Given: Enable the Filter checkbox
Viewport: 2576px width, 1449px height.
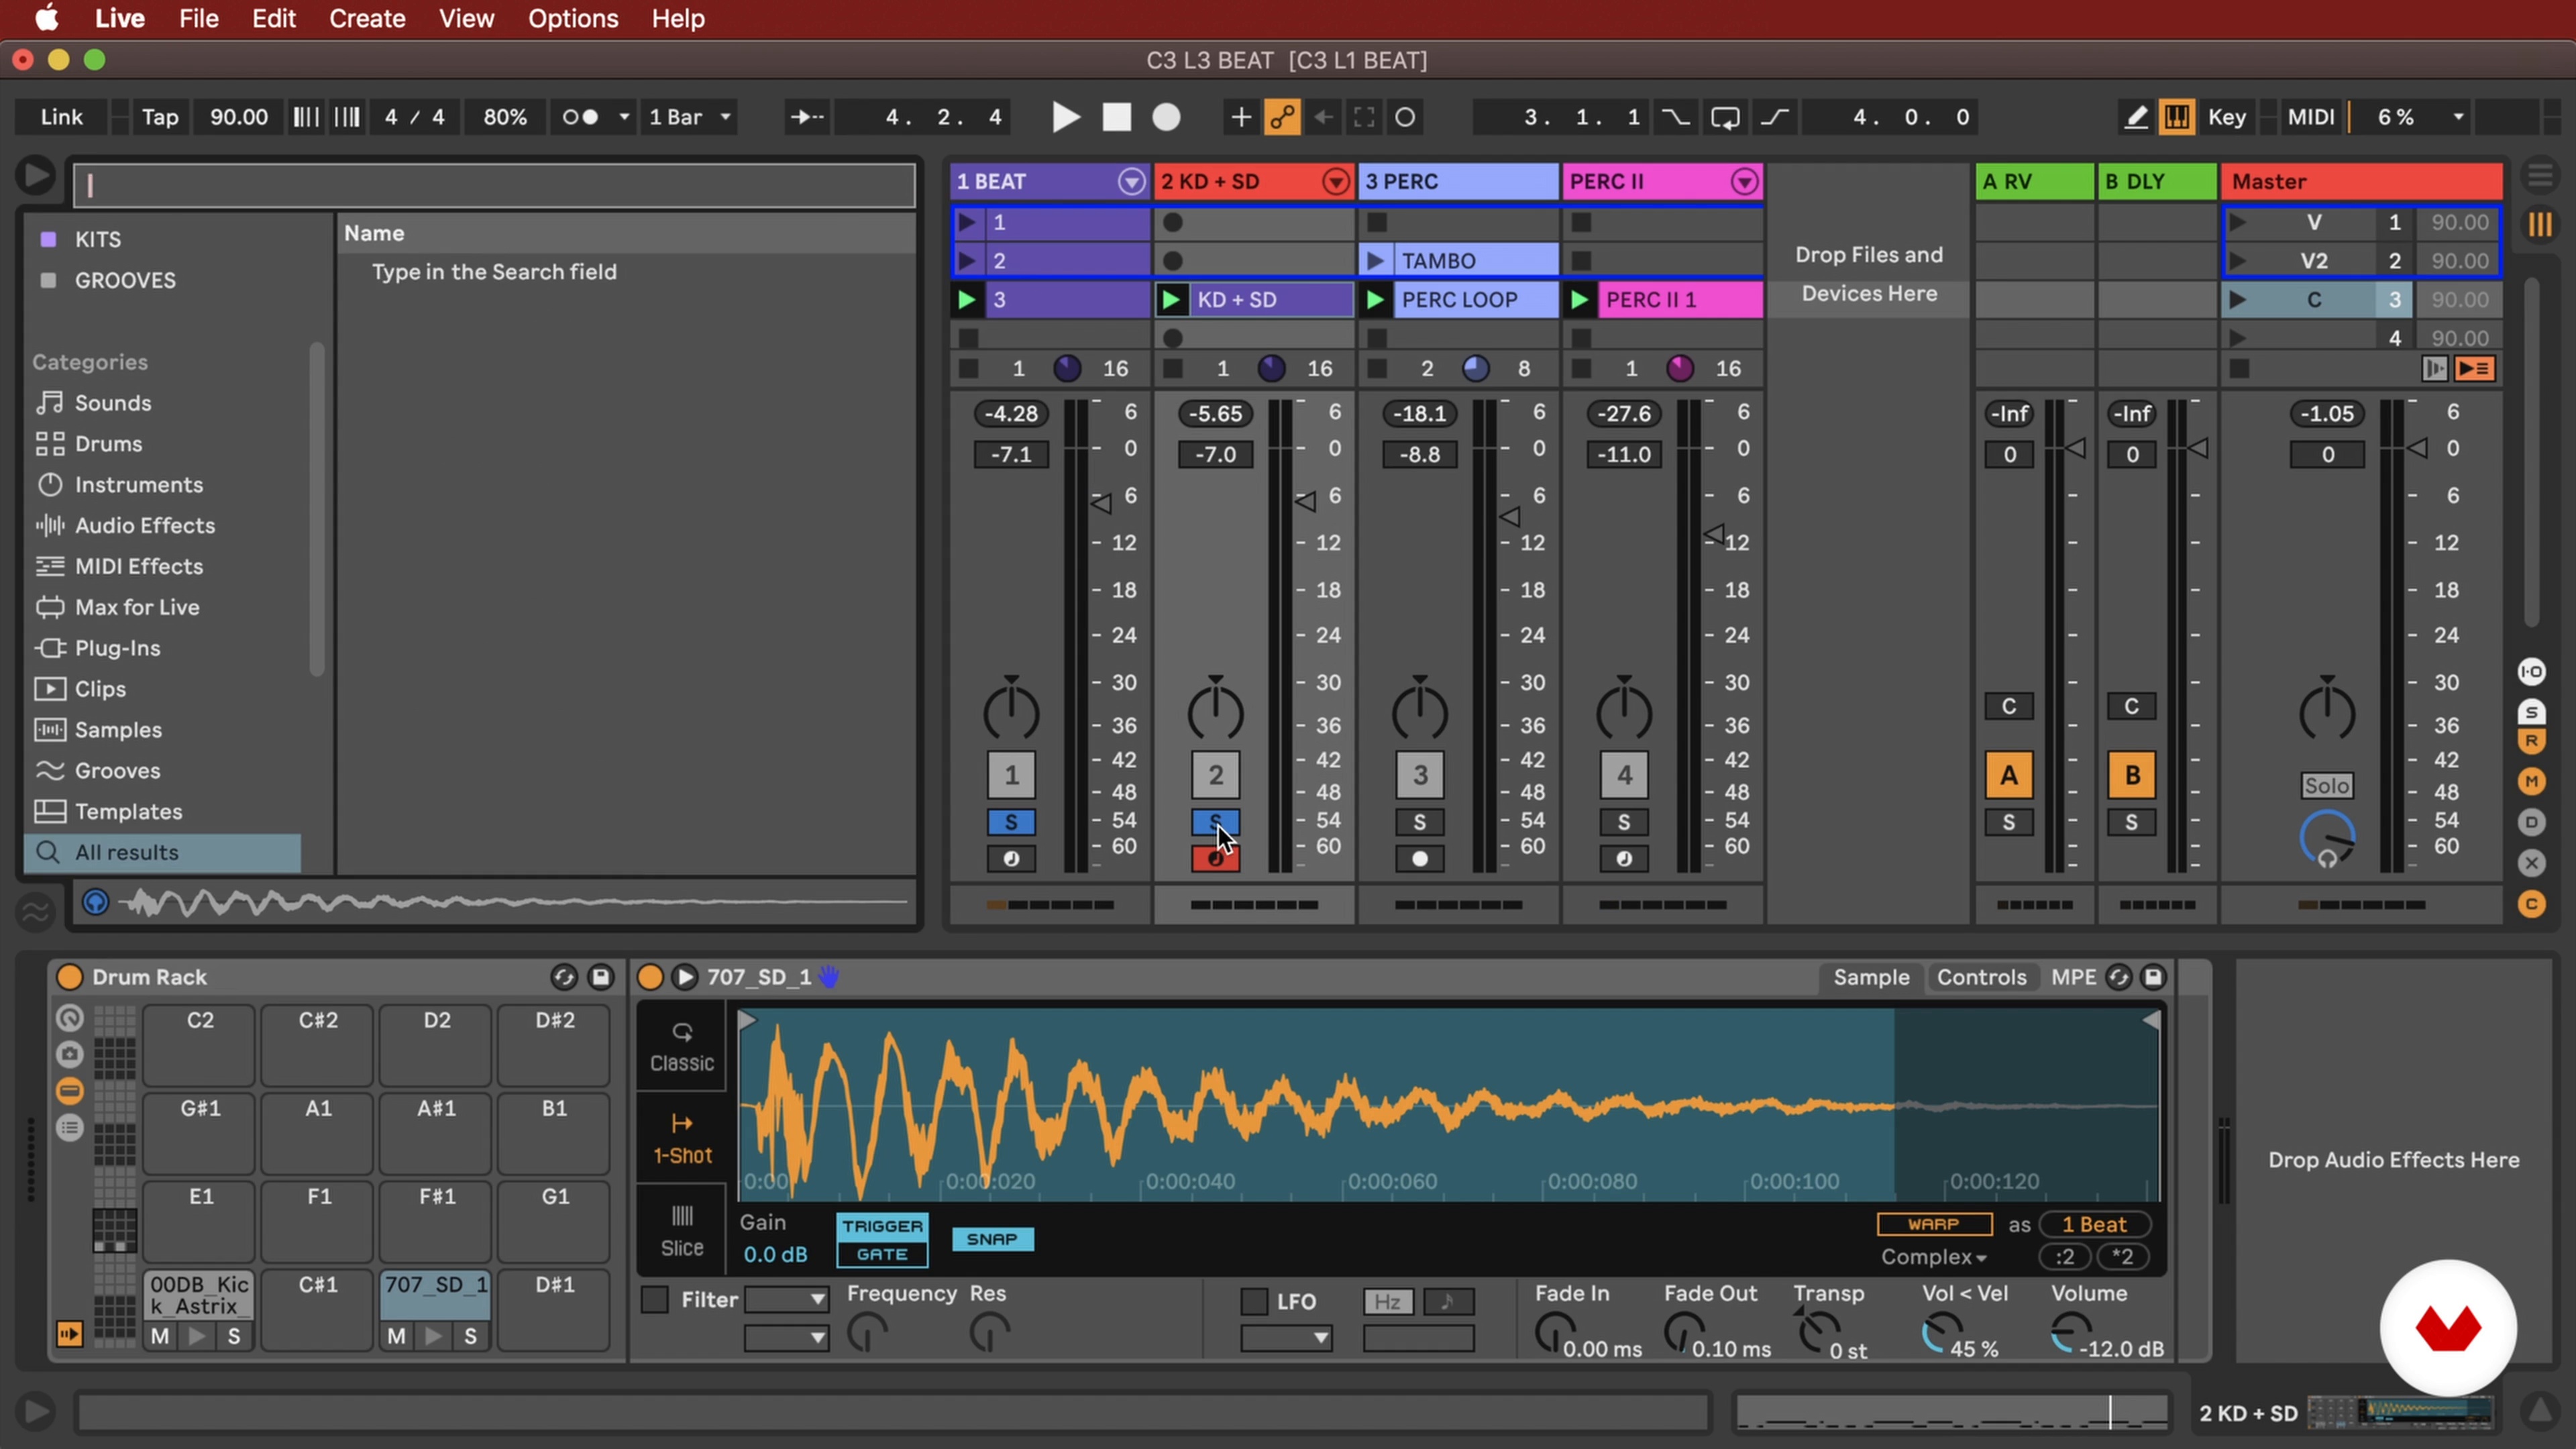Looking at the screenshot, I should (654, 1300).
